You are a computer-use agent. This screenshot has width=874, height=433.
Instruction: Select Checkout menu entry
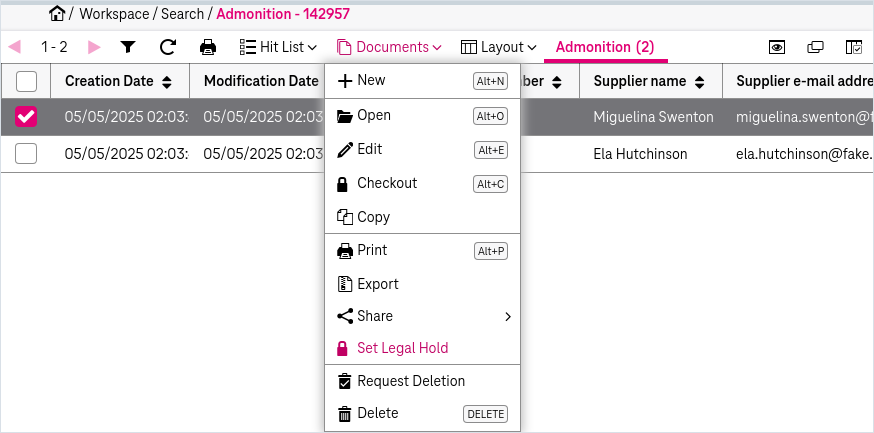coord(423,183)
